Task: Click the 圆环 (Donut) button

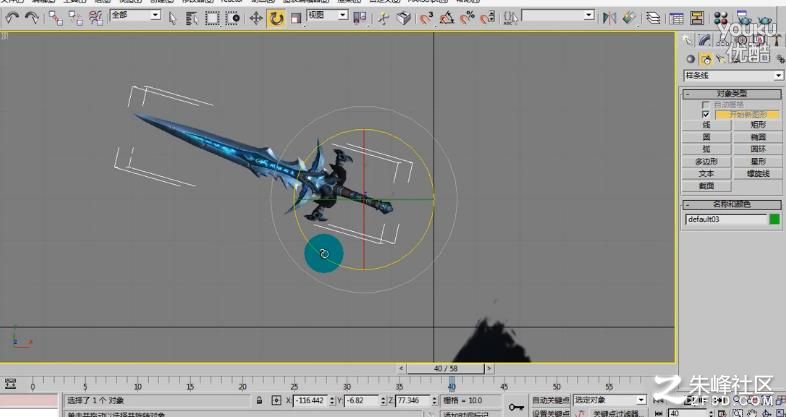Action: pyautogui.click(x=758, y=149)
